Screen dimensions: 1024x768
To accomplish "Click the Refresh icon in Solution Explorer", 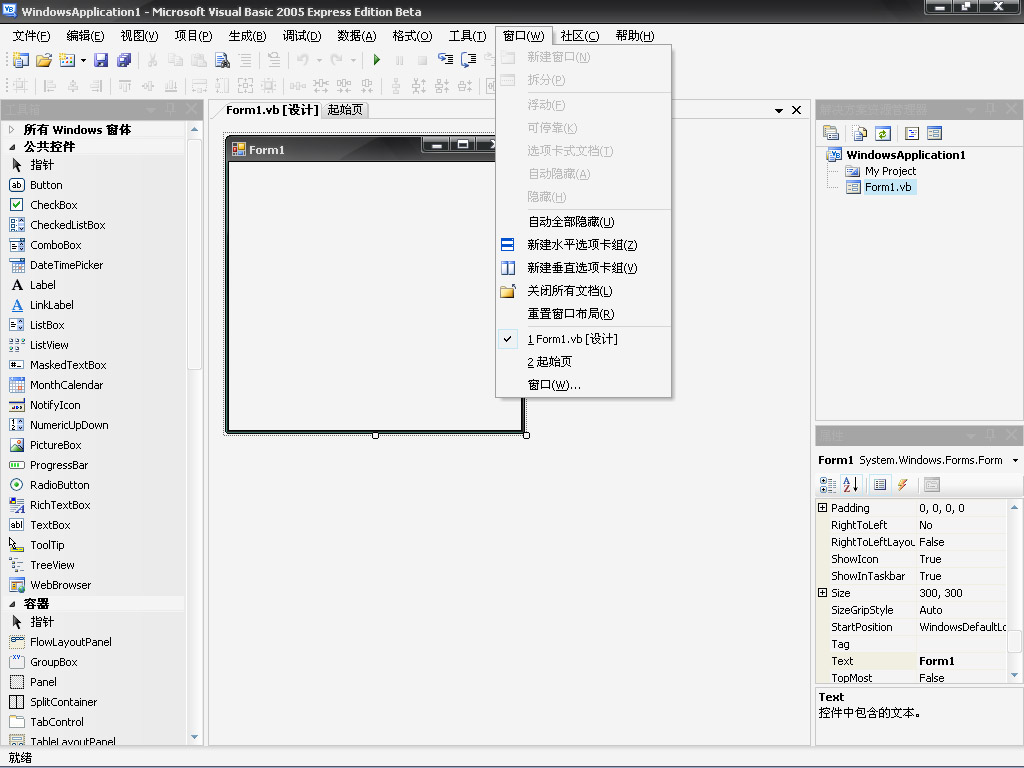I will coord(883,133).
